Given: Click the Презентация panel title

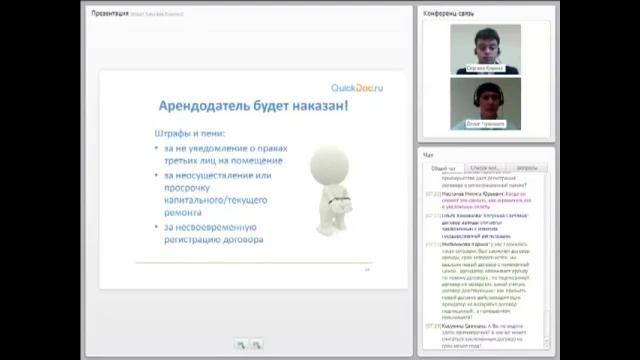Looking at the screenshot, I should click(x=110, y=13).
